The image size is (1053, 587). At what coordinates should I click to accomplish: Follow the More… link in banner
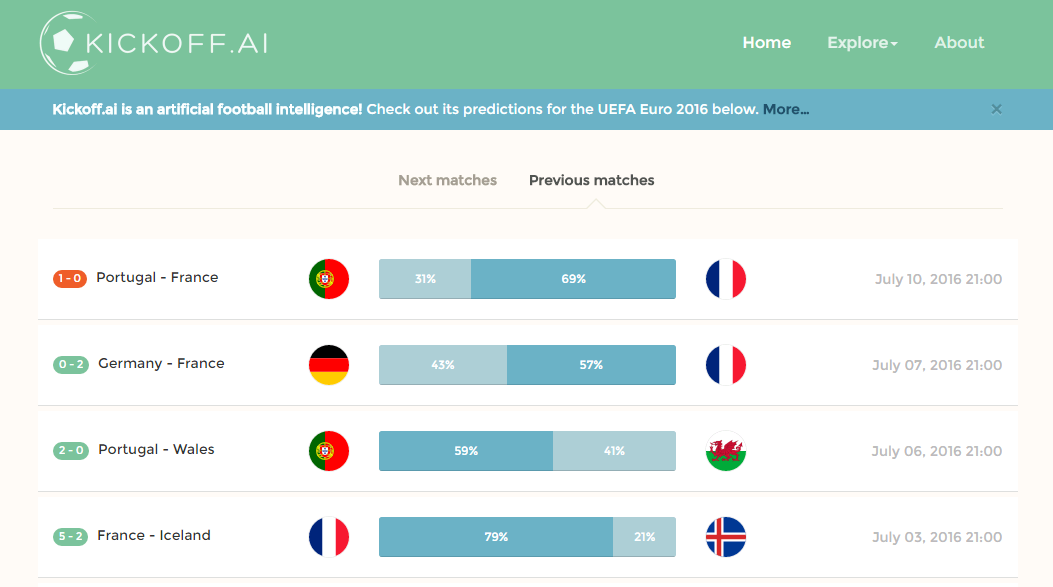pos(786,110)
